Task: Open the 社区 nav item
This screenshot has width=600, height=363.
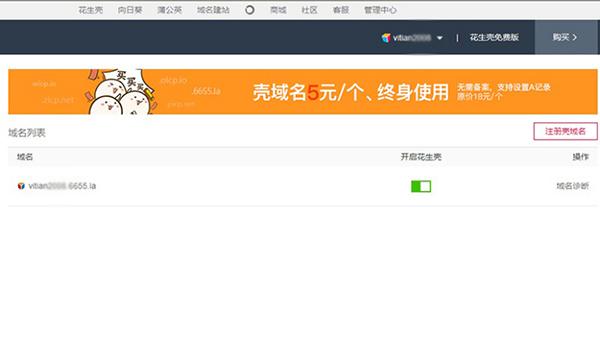Action: point(309,10)
